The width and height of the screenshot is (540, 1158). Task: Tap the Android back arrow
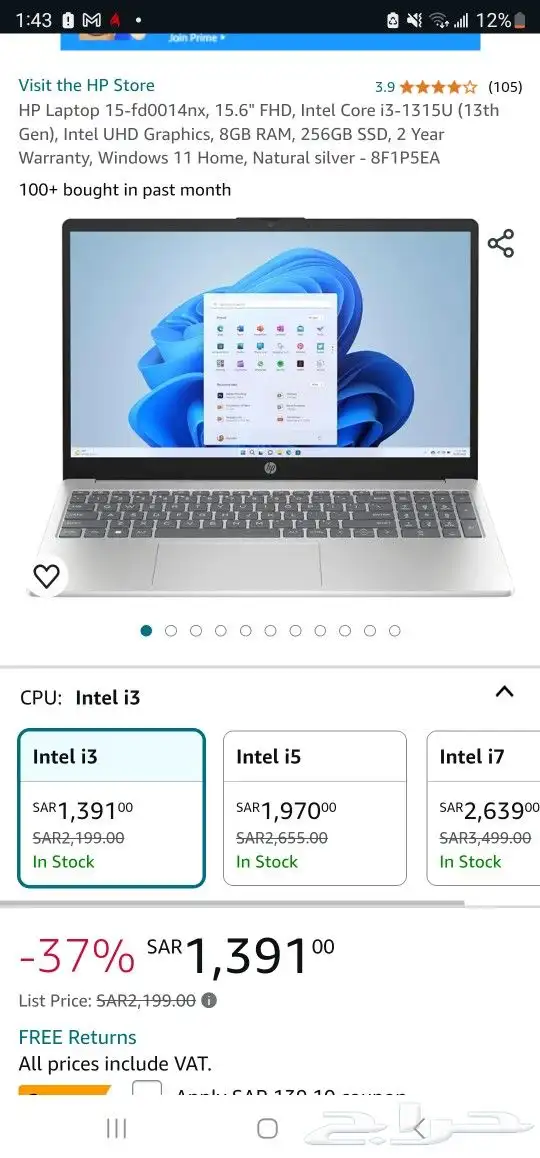[x=419, y=1128]
